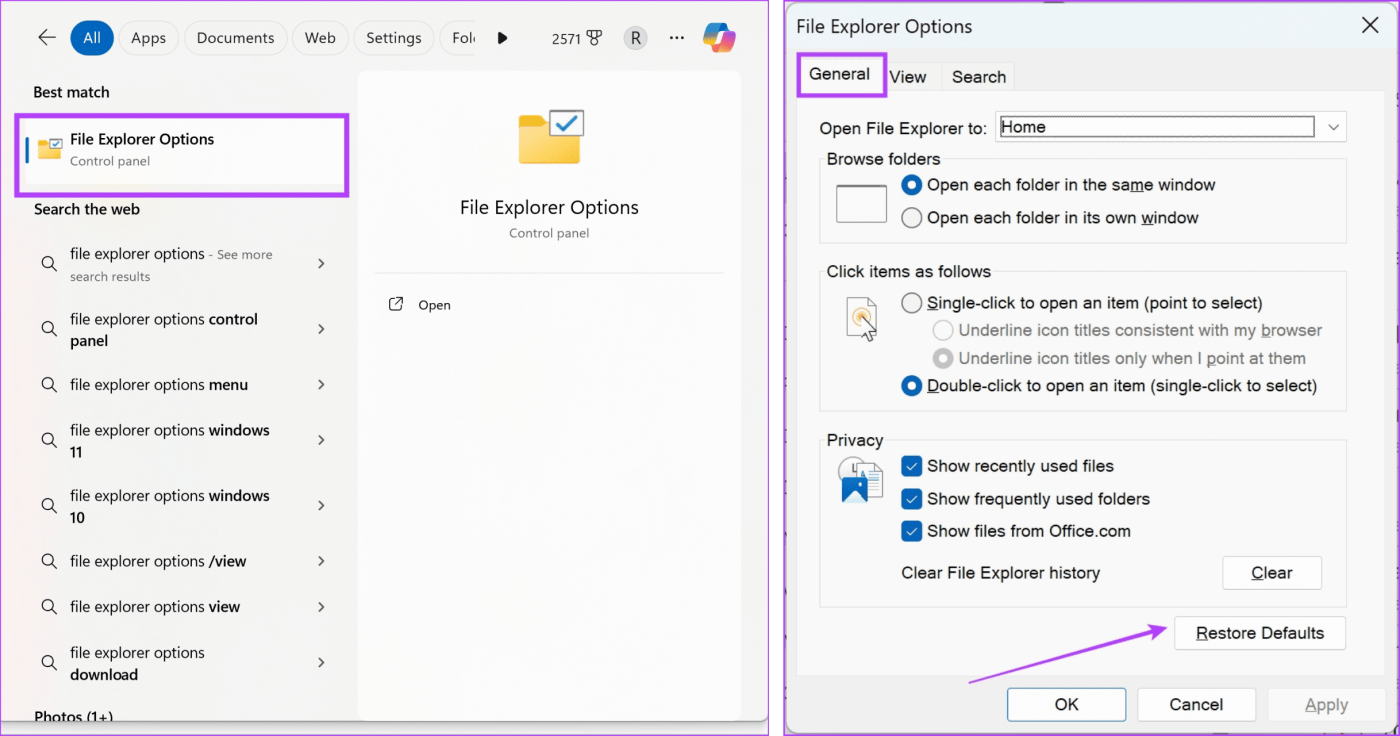1400x736 pixels.
Task: Click File Explorer Options folder icon in Best match
Action: tap(49, 149)
